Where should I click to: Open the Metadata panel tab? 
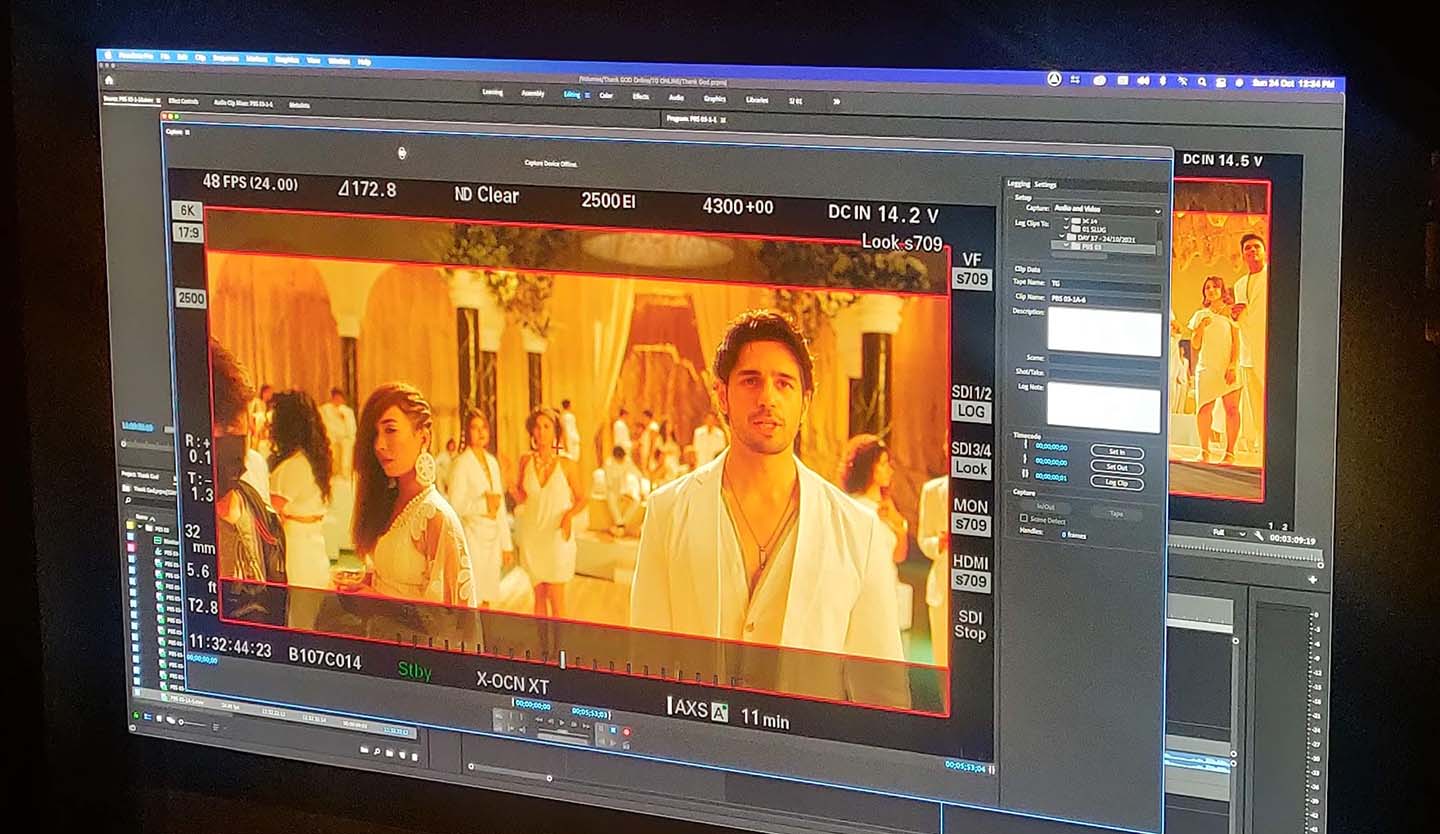299,105
